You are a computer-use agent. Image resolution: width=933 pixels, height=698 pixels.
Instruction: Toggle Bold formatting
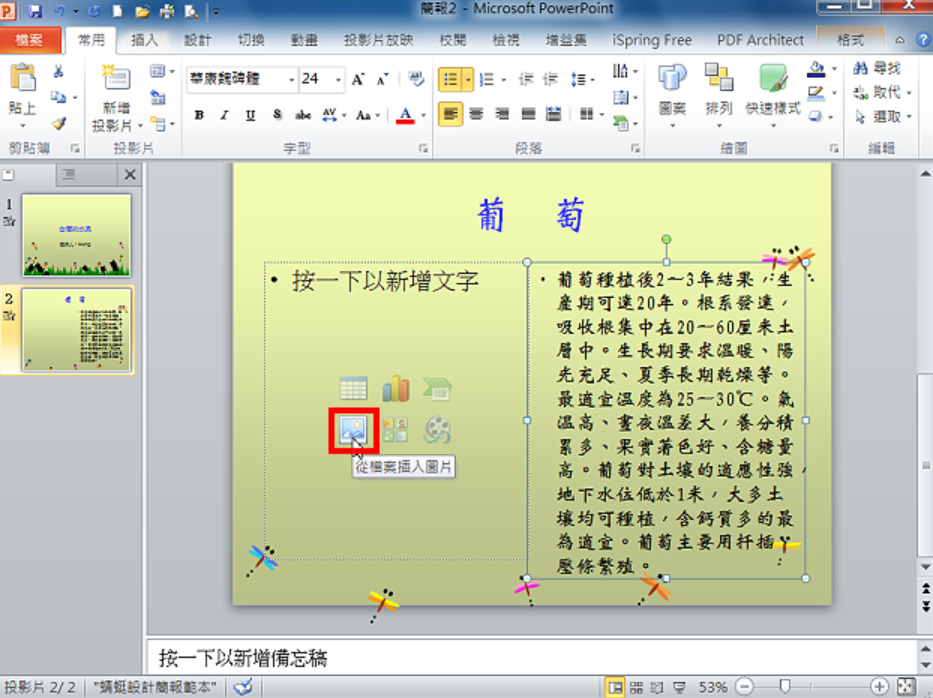(x=199, y=115)
